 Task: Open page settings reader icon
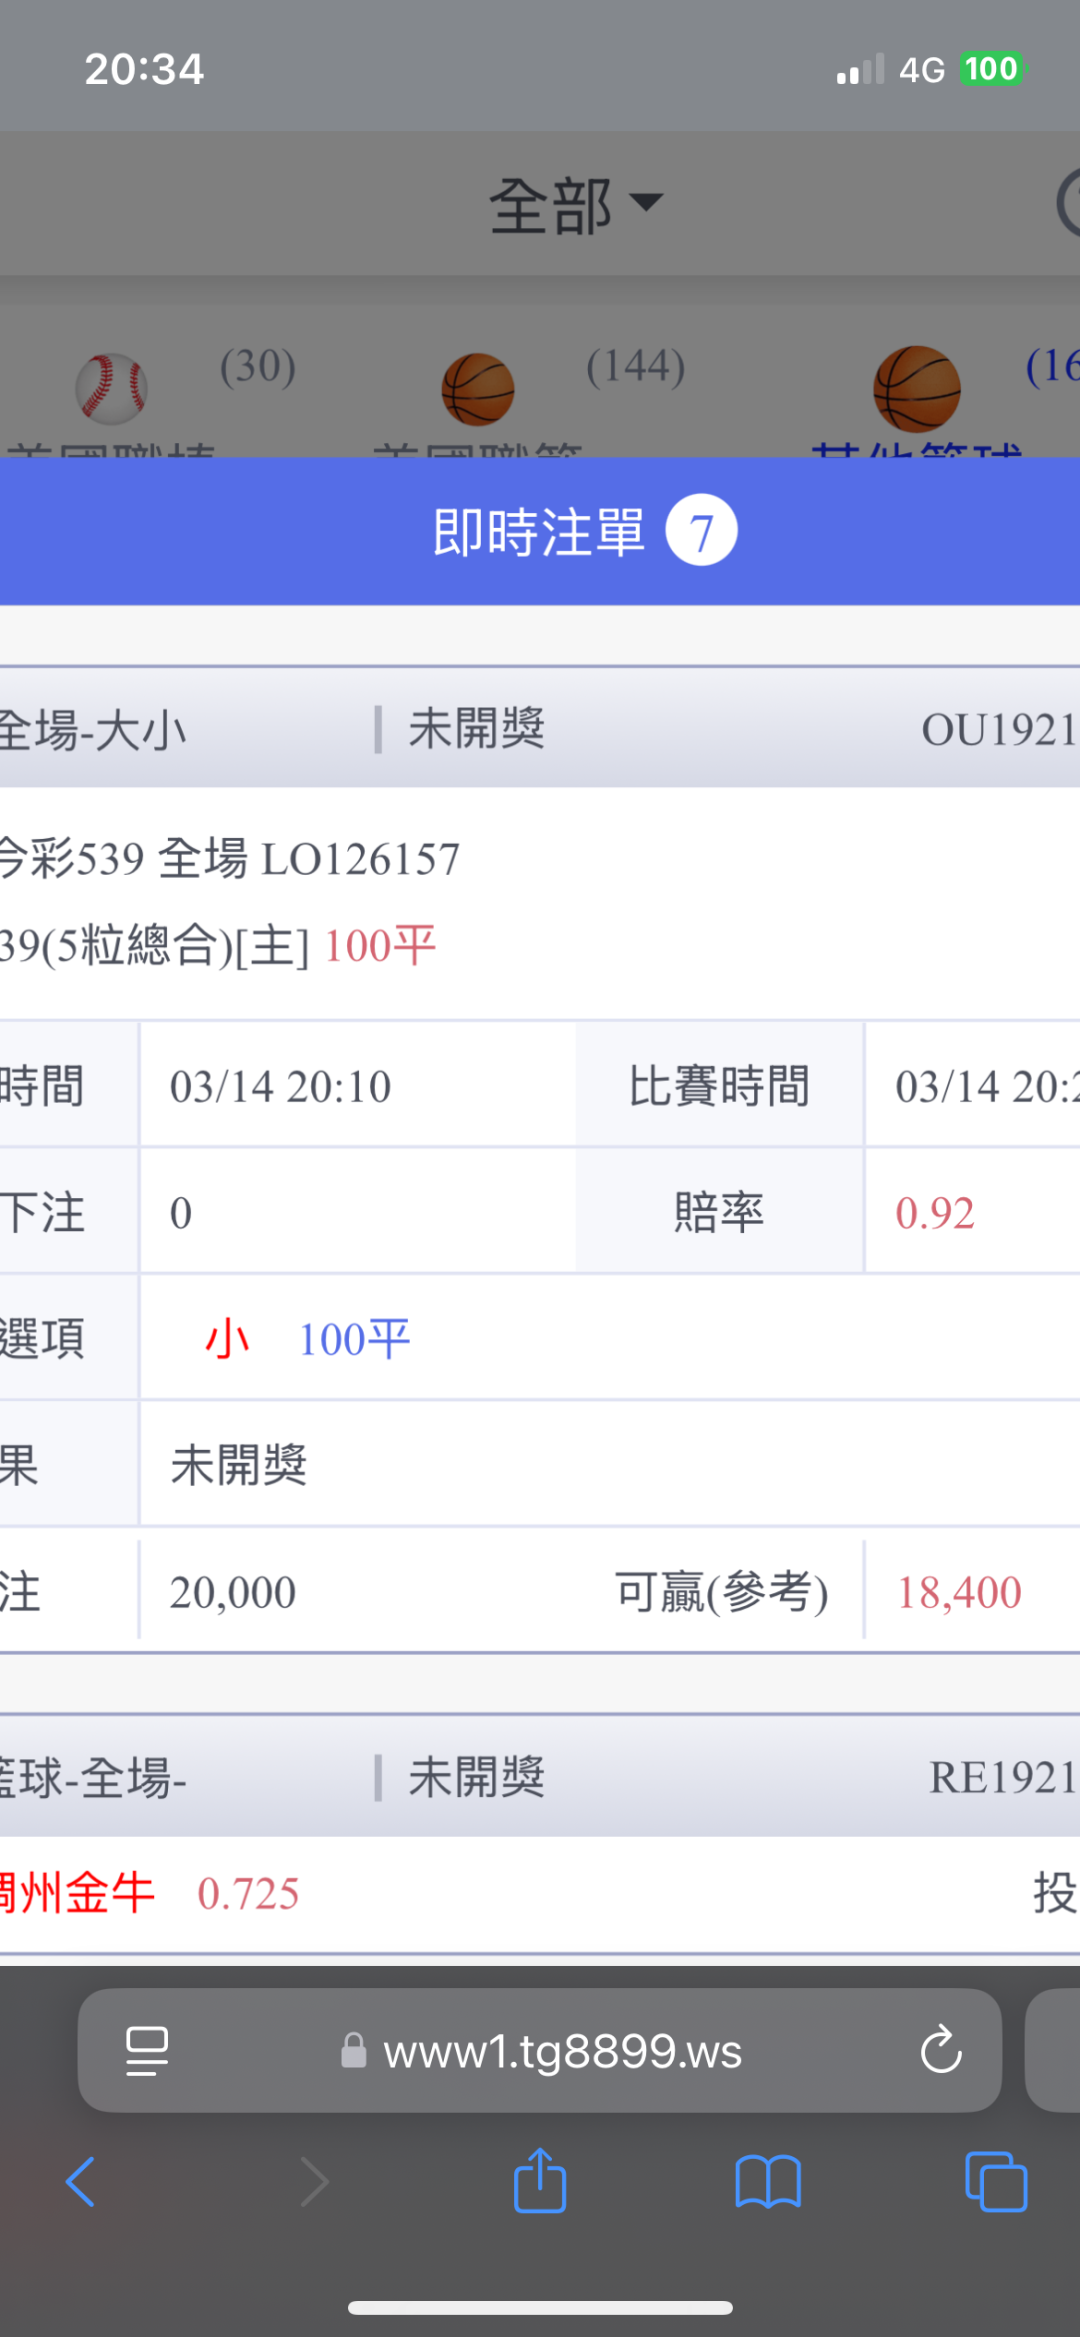point(147,2051)
